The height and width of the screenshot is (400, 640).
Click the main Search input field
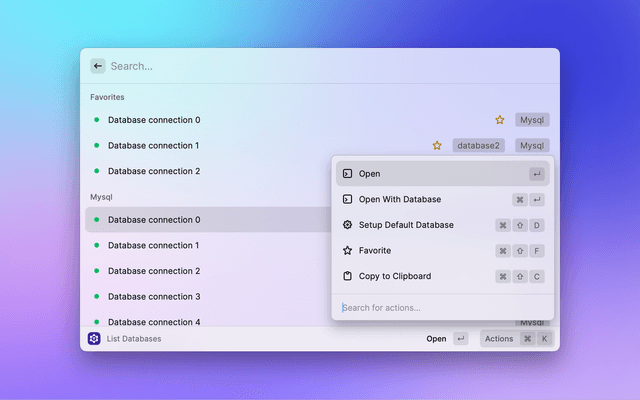point(300,66)
